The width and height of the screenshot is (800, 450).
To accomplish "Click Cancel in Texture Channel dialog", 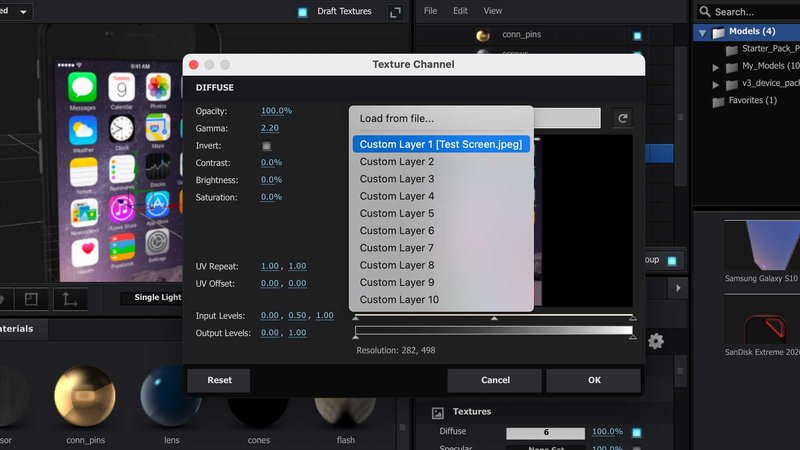I will click(x=495, y=380).
